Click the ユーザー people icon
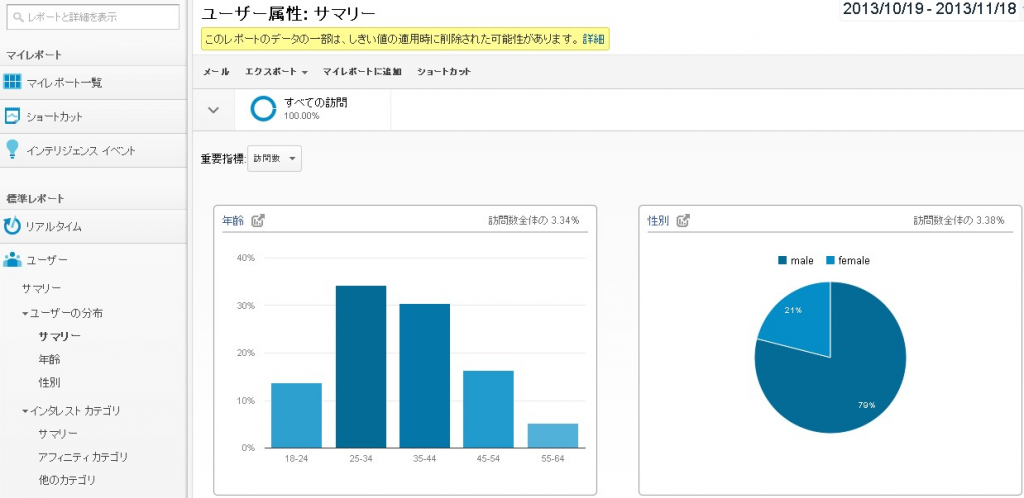1024x498 pixels. (x=13, y=260)
